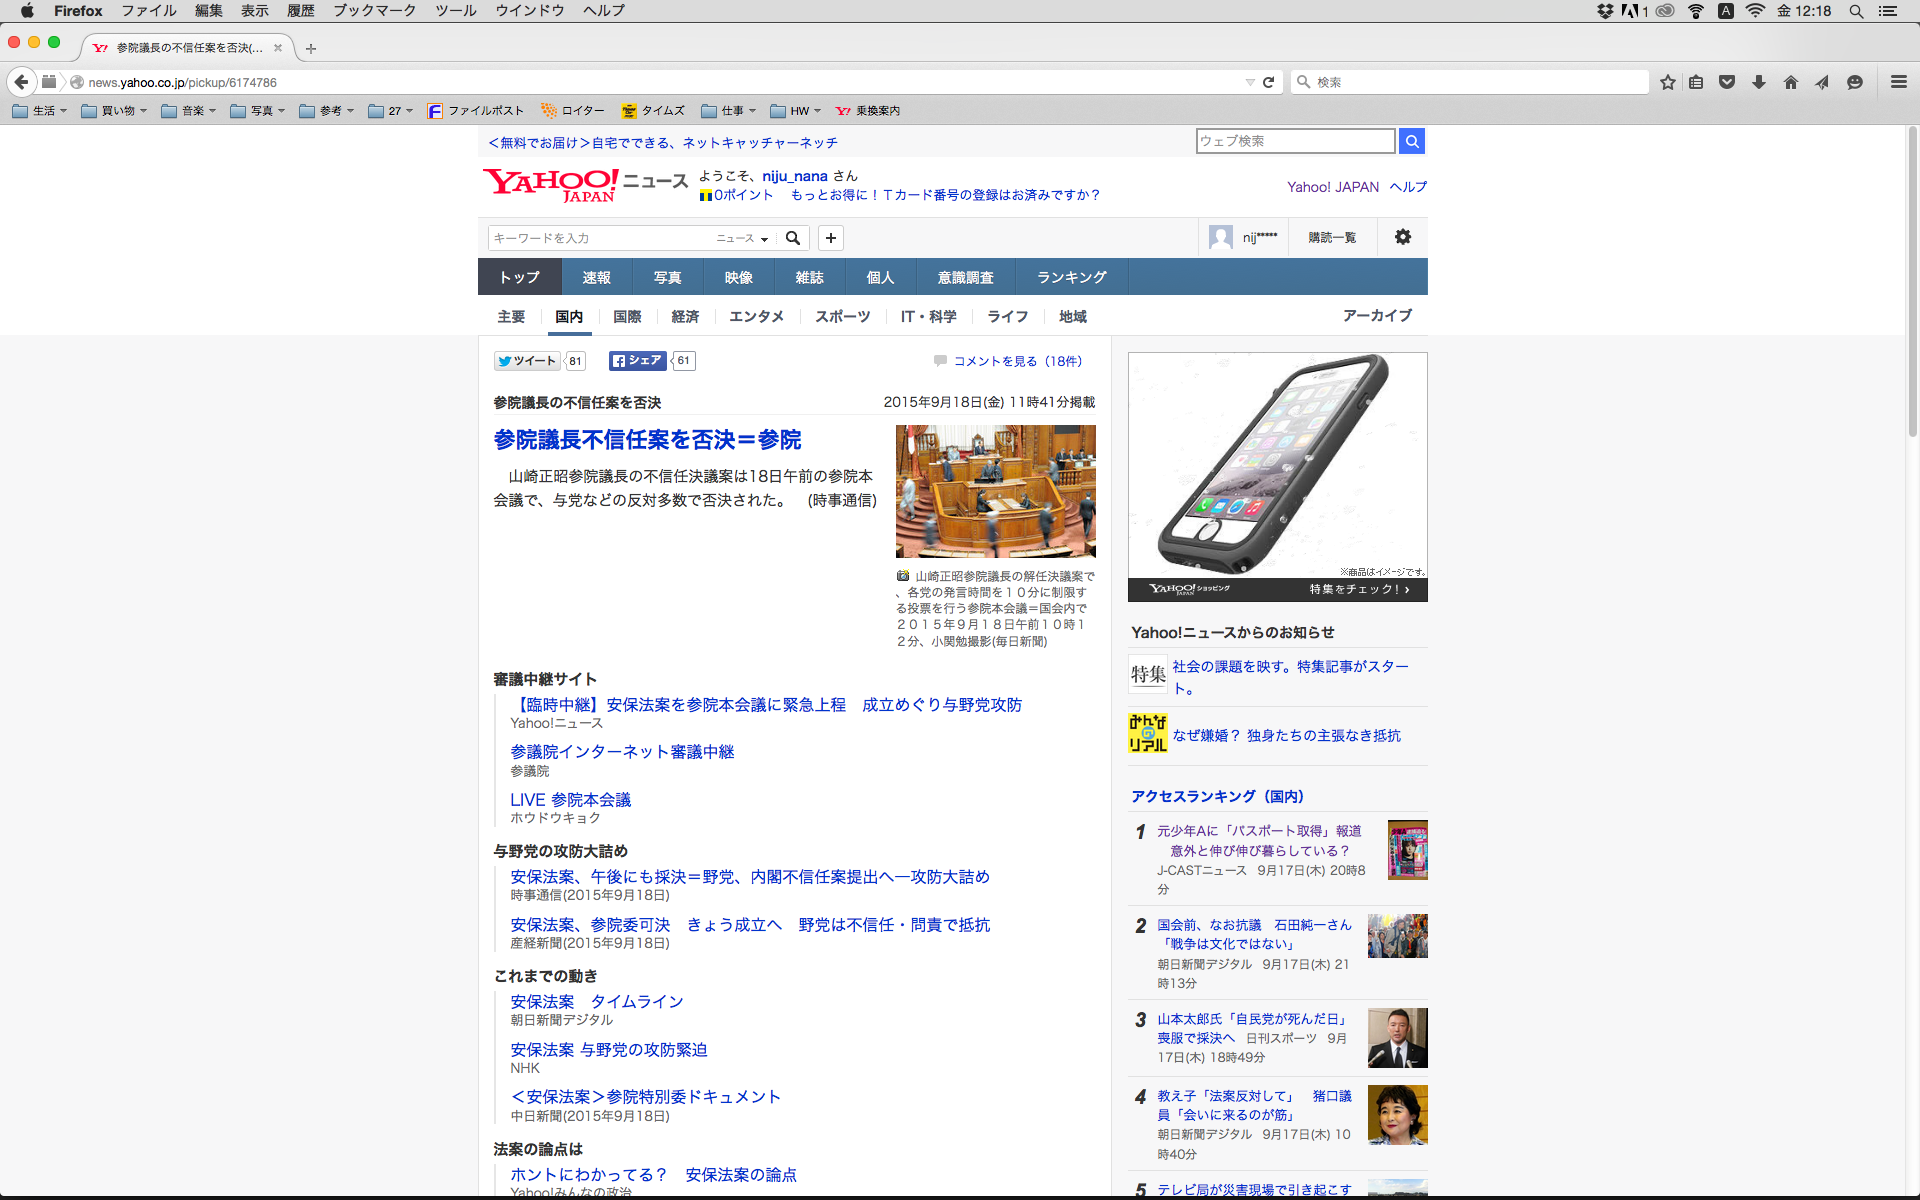Click the page's vertical scrollbar
The height and width of the screenshot is (1200, 1920).
coord(1912,280)
